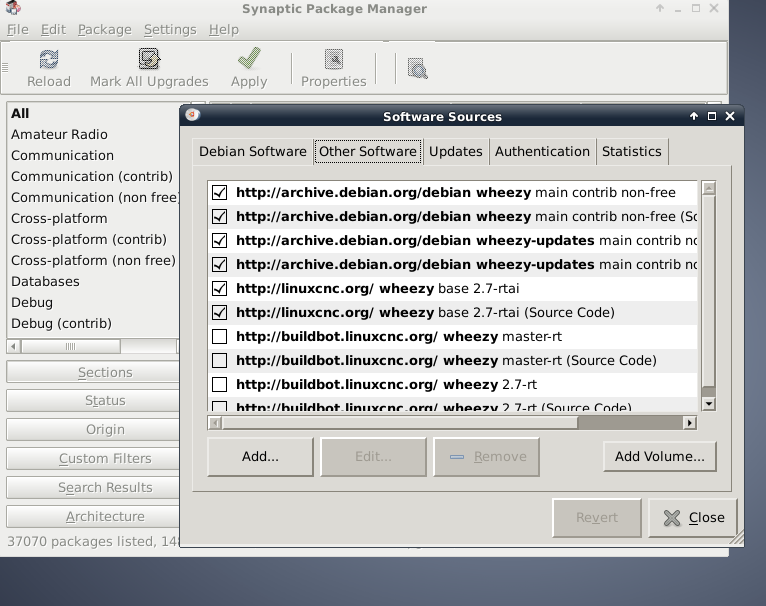Screen dimensions: 766x606
Task: Click the resize grip of Software Sources
Action: pos(737,538)
